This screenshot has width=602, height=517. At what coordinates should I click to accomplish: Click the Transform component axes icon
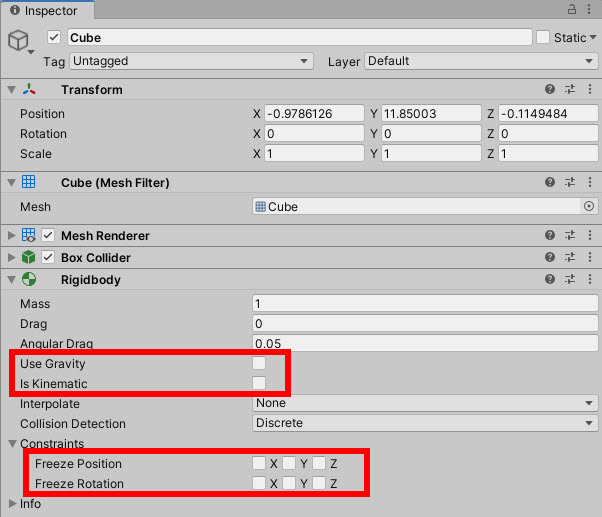pos(29,89)
